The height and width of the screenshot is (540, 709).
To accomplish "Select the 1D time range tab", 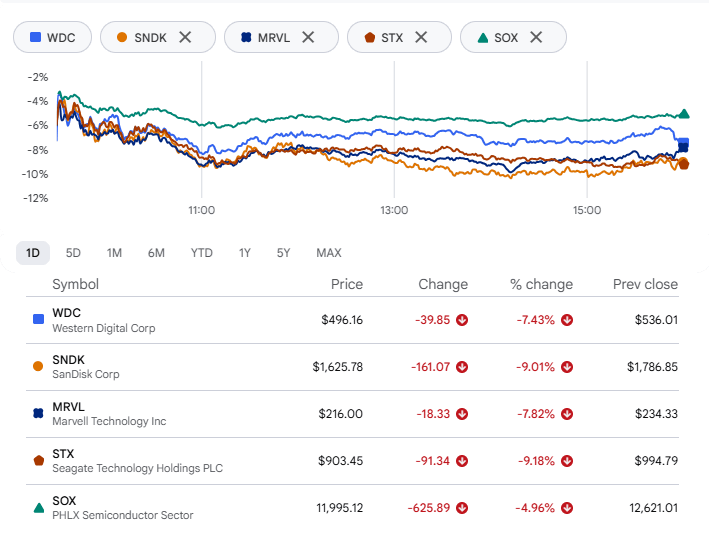I will [33, 253].
